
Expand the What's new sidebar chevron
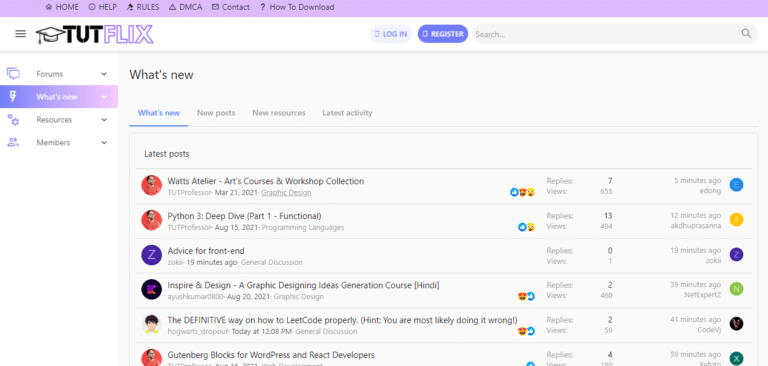[104, 97]
